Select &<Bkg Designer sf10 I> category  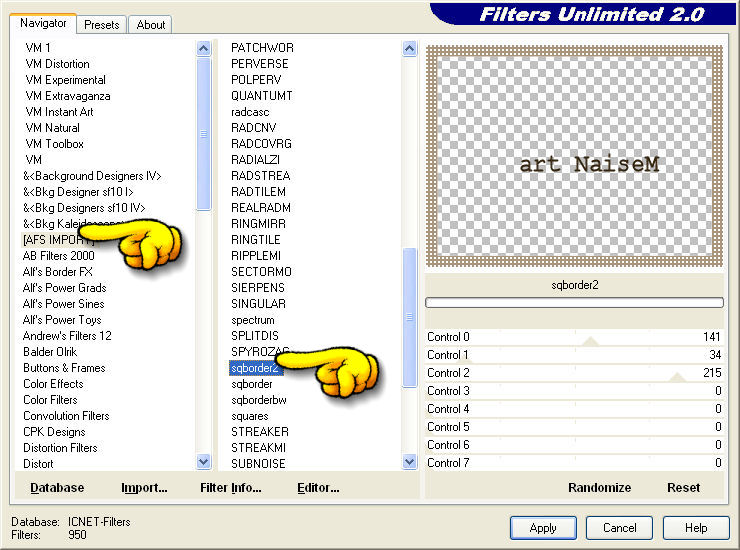pyautogui.click(x=78, y=192)
